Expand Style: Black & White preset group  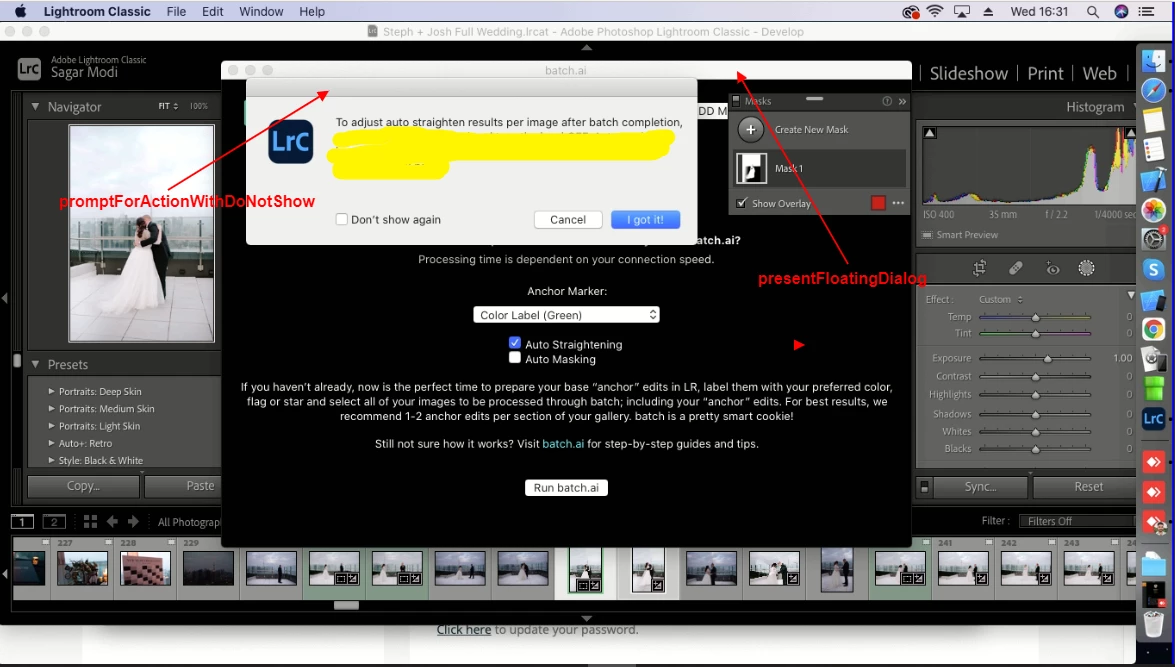(x=51, y=460)
